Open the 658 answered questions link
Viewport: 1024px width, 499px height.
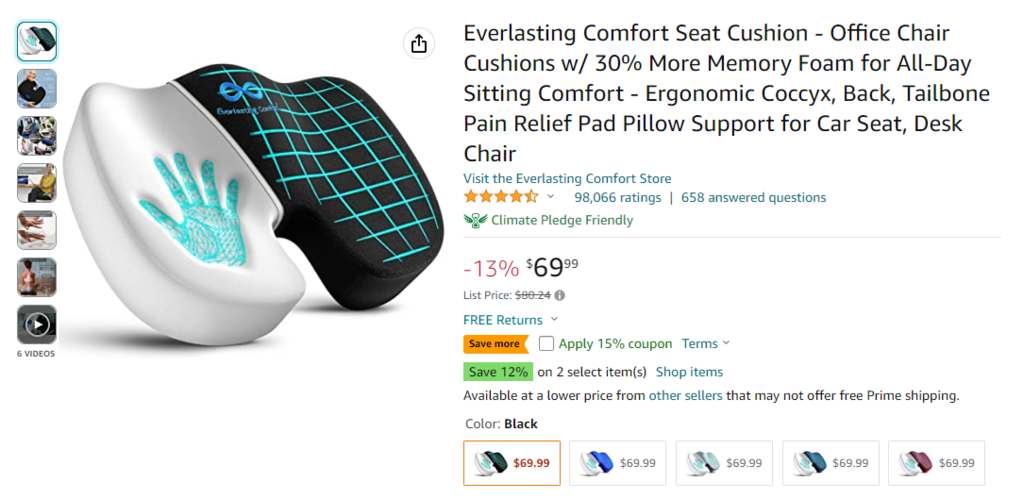tap(753, 197)
